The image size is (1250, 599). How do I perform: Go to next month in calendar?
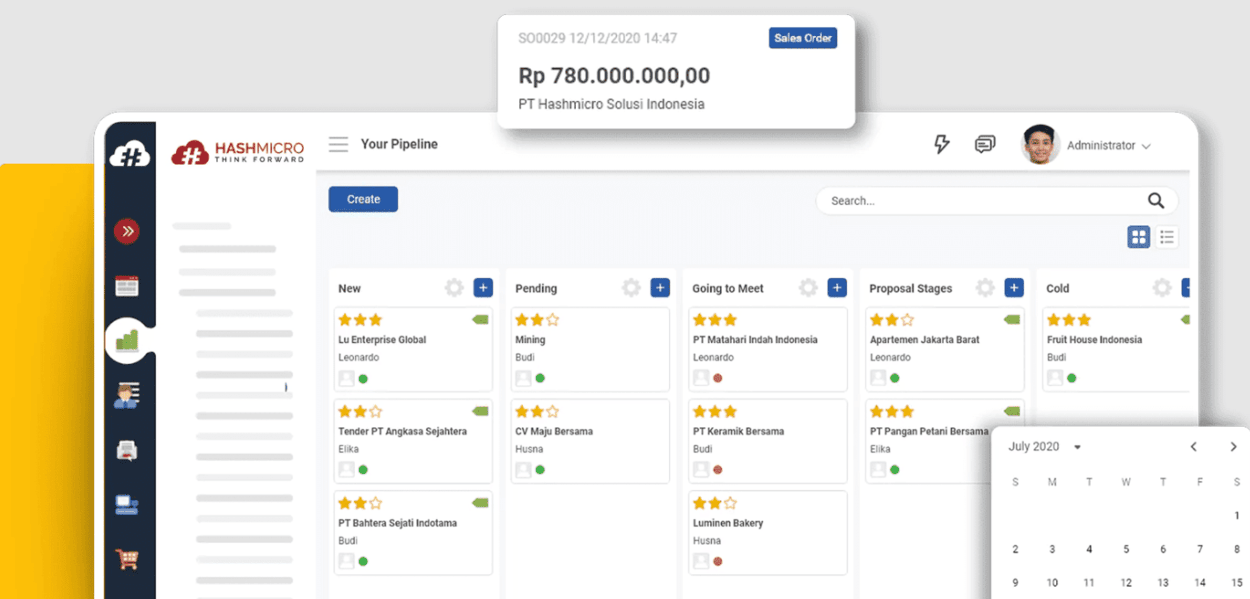1233,447
